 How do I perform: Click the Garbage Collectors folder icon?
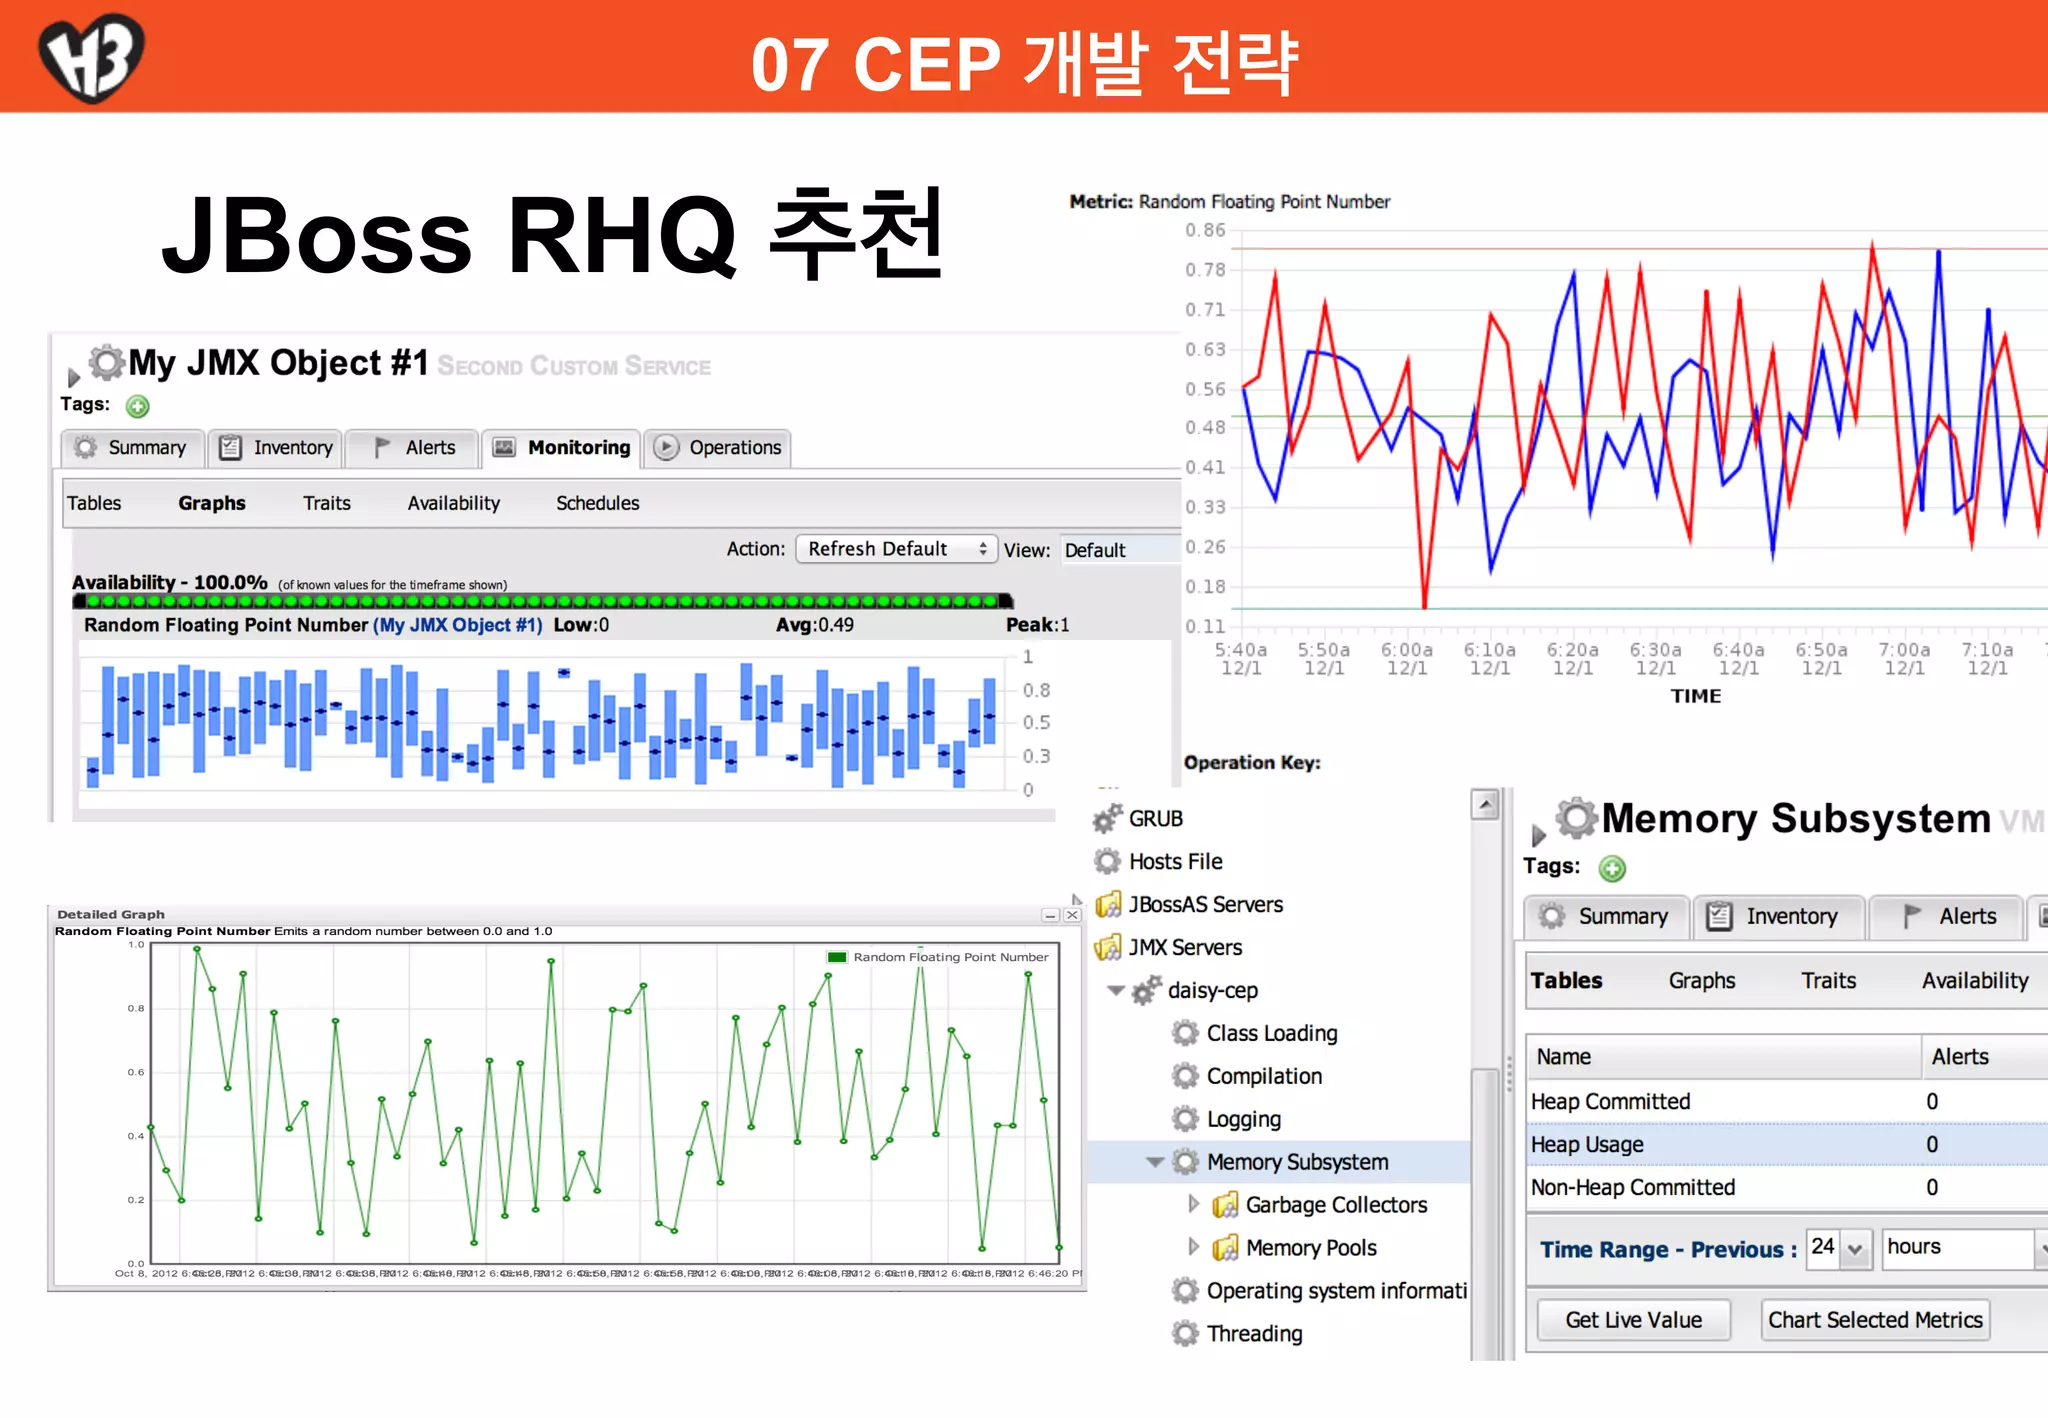[x=1224, y=1206]
